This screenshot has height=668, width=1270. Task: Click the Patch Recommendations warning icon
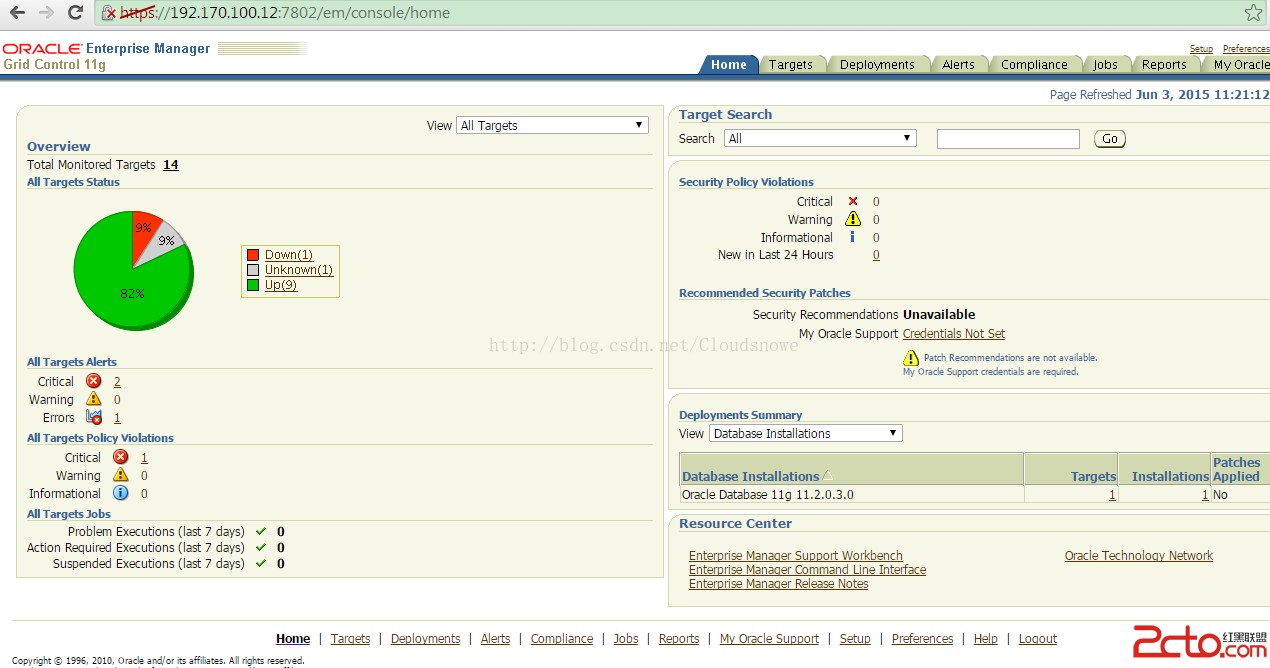[x=911, y=357]
